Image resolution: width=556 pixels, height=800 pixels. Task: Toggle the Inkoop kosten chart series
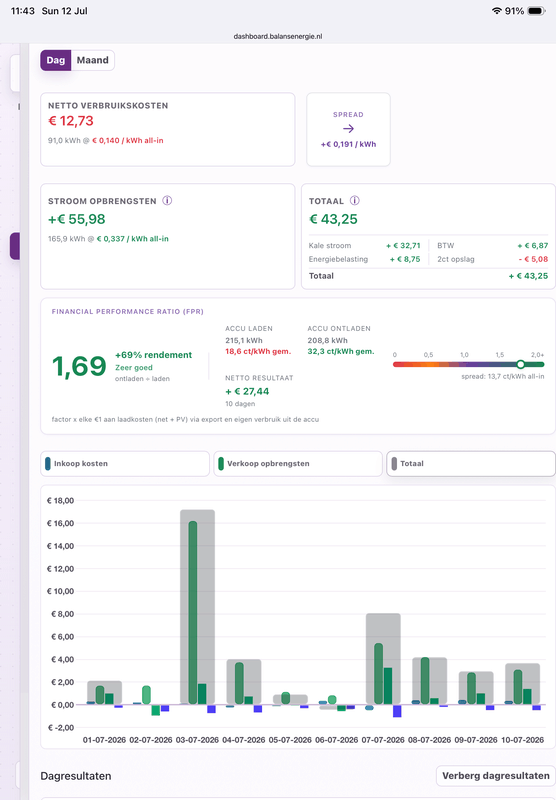click(125, 464)
